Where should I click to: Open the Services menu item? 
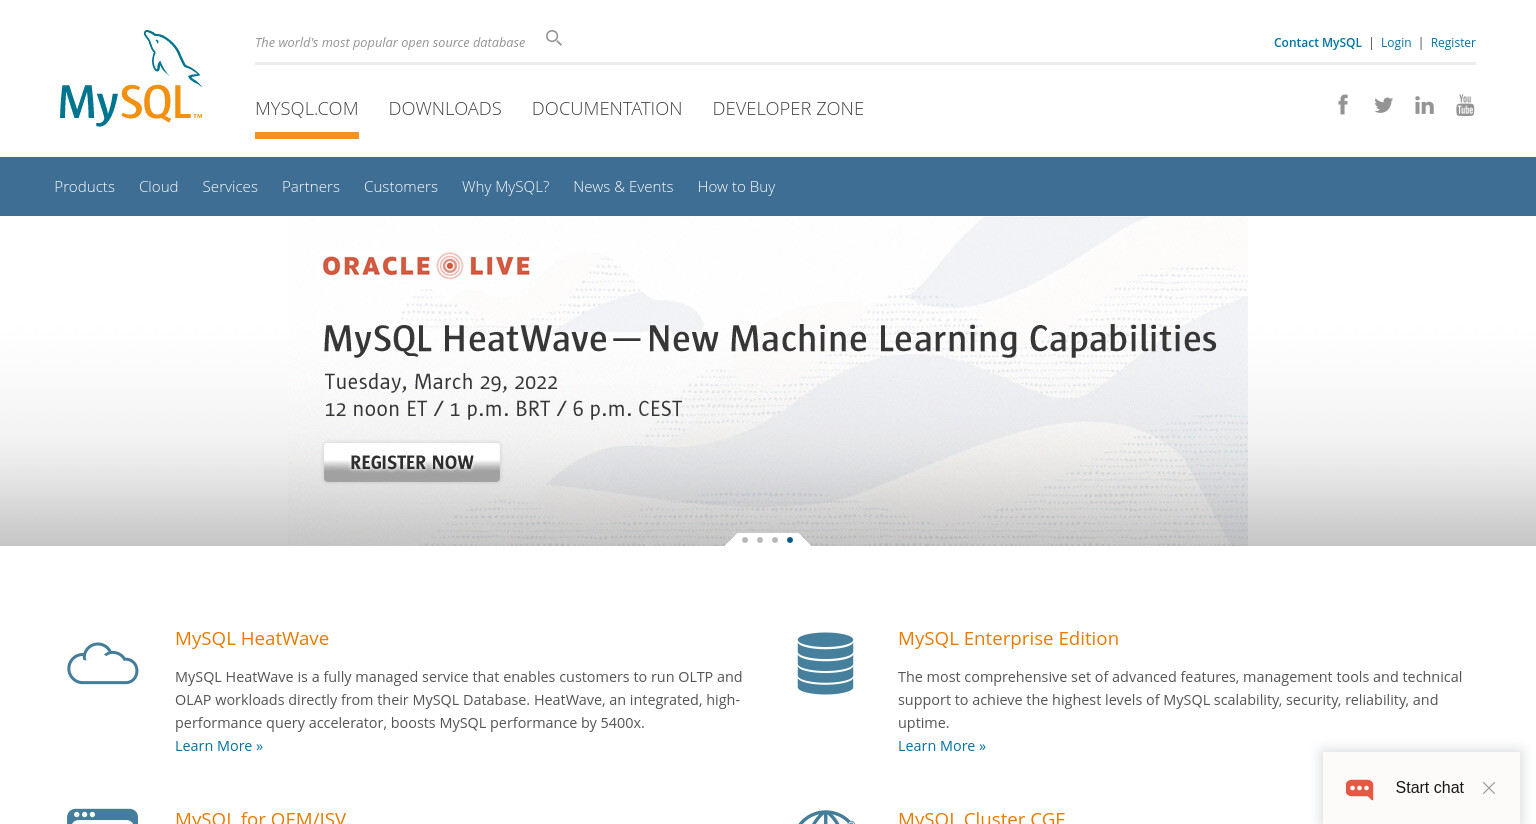click(230, 186)
